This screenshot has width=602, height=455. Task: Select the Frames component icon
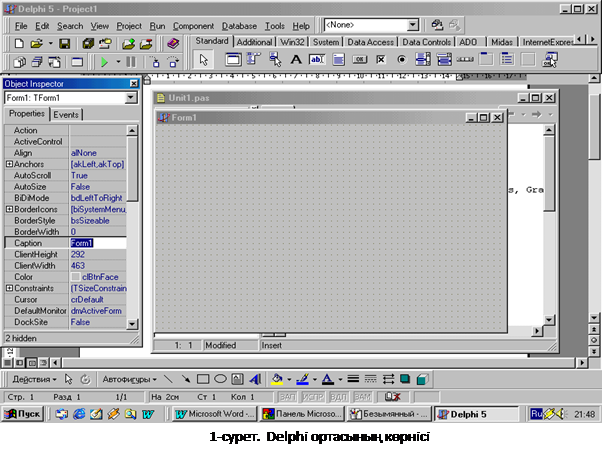point(233,60)
